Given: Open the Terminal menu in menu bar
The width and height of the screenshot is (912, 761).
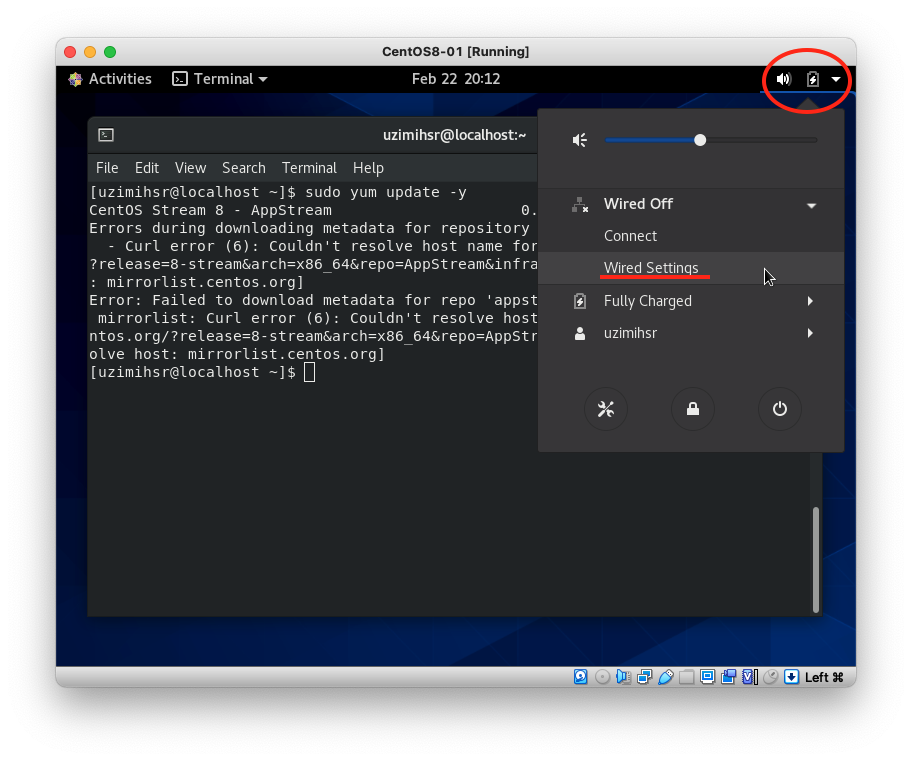Looking at the screenshot, I should (309, 168).
